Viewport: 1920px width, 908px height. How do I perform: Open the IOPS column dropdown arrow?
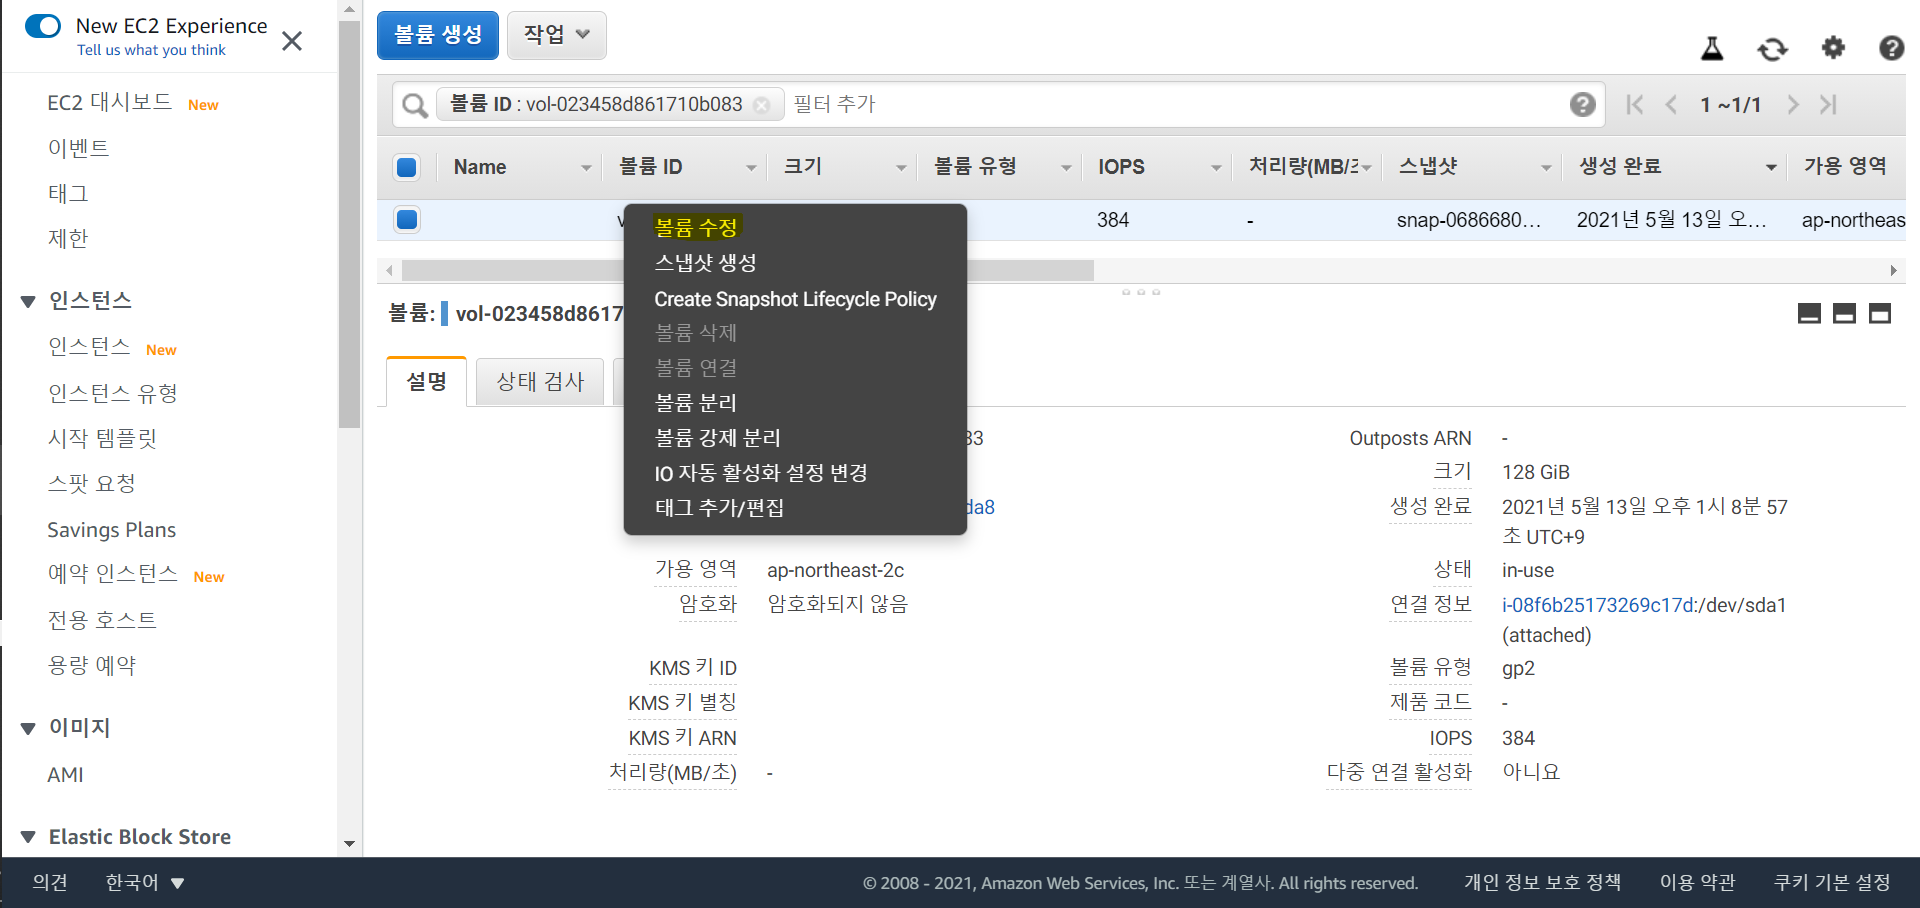click(1216, 168)
